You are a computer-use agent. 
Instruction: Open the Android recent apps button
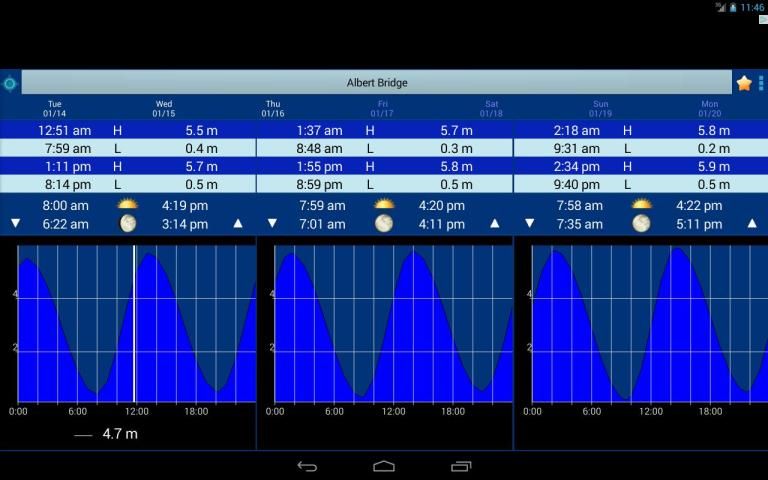[461, 466]
